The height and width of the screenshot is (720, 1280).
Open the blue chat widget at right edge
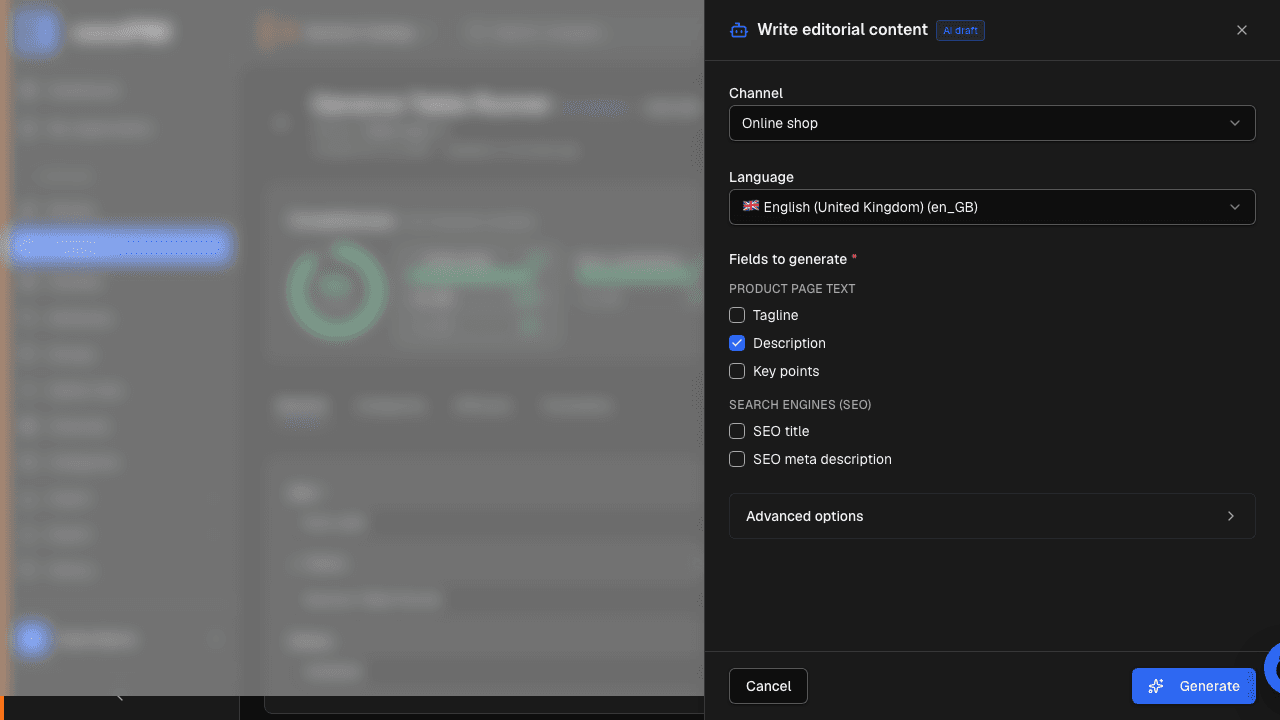click(1272, 668)
